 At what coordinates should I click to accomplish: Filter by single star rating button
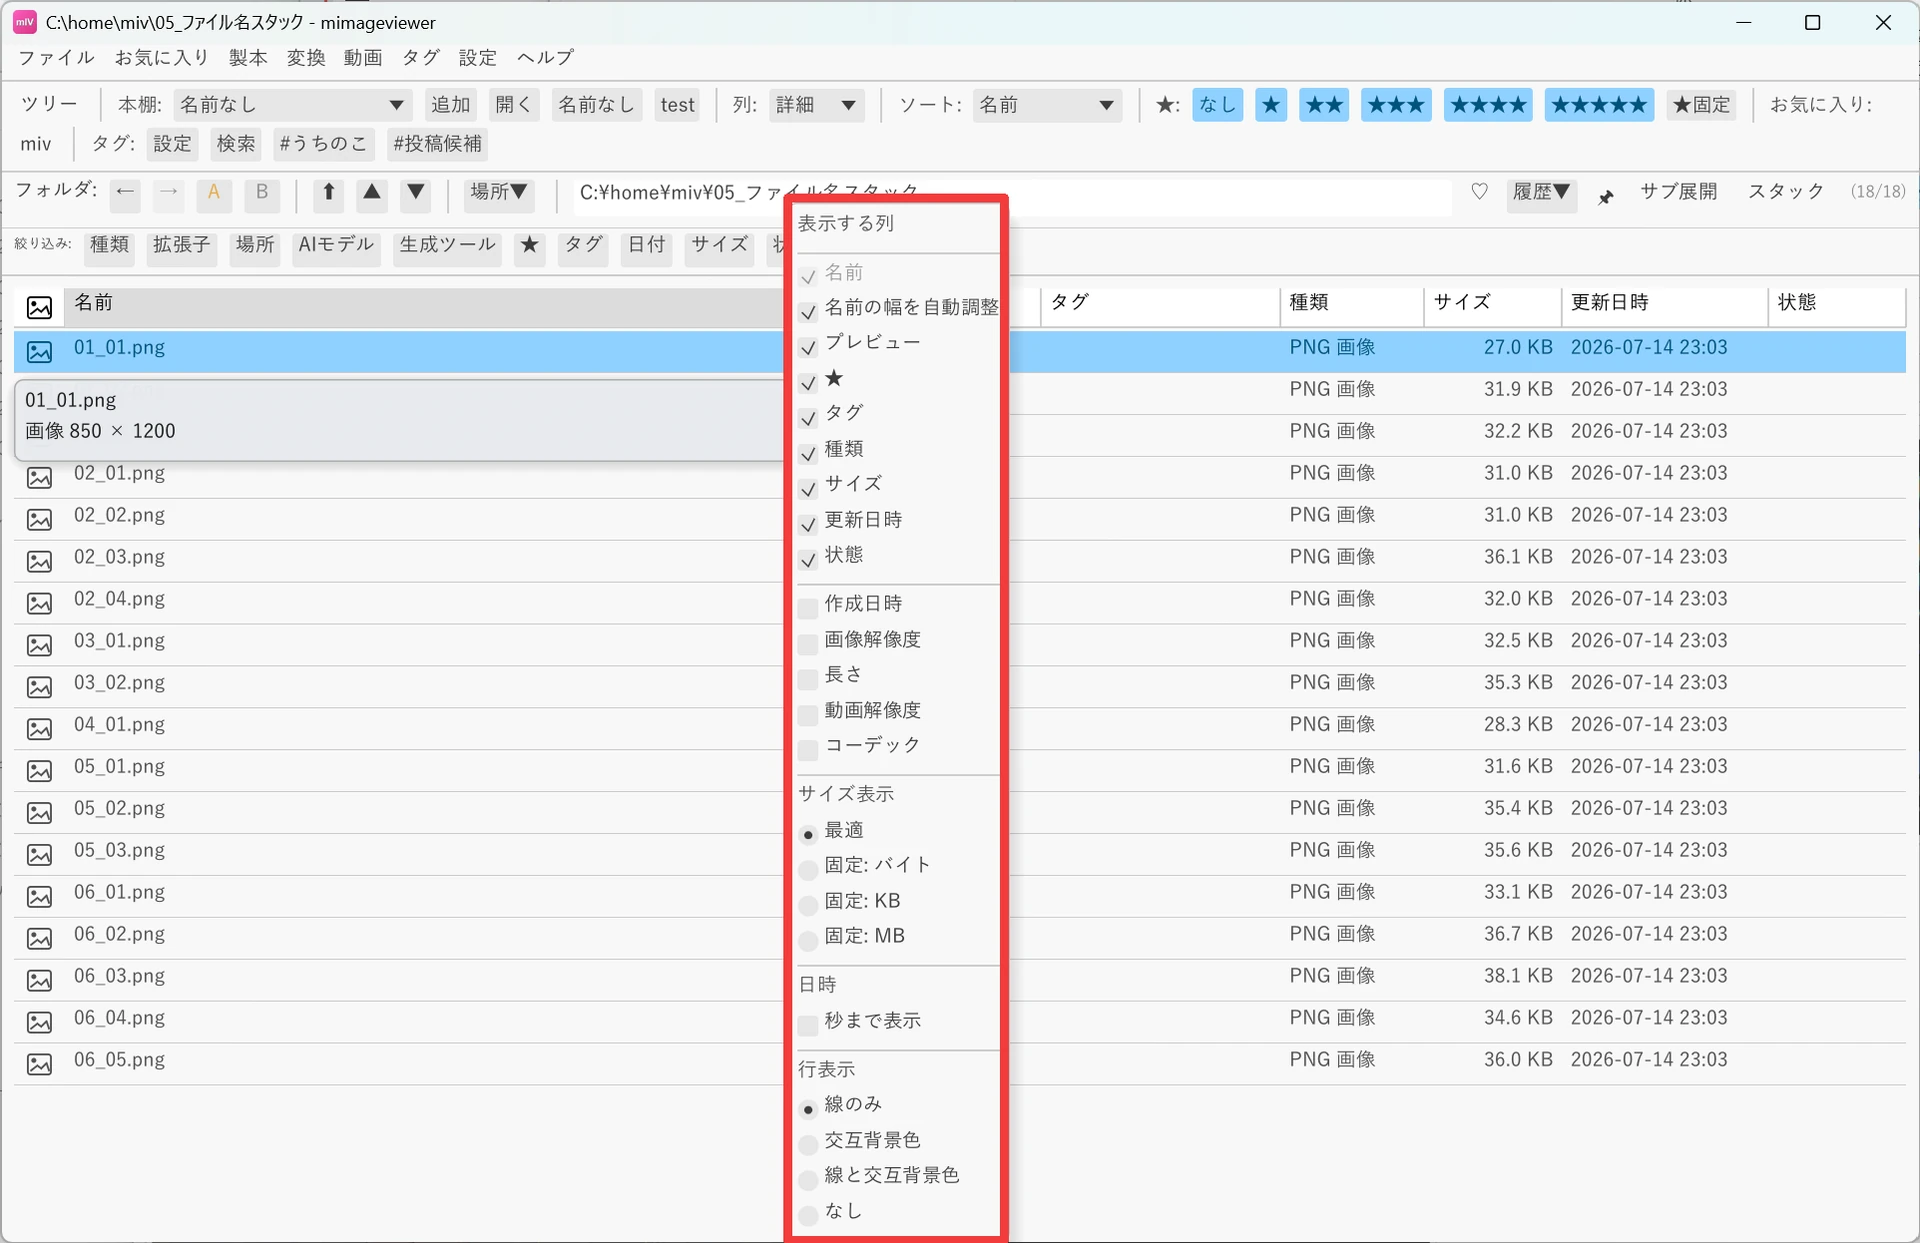tap(1271, 105)
